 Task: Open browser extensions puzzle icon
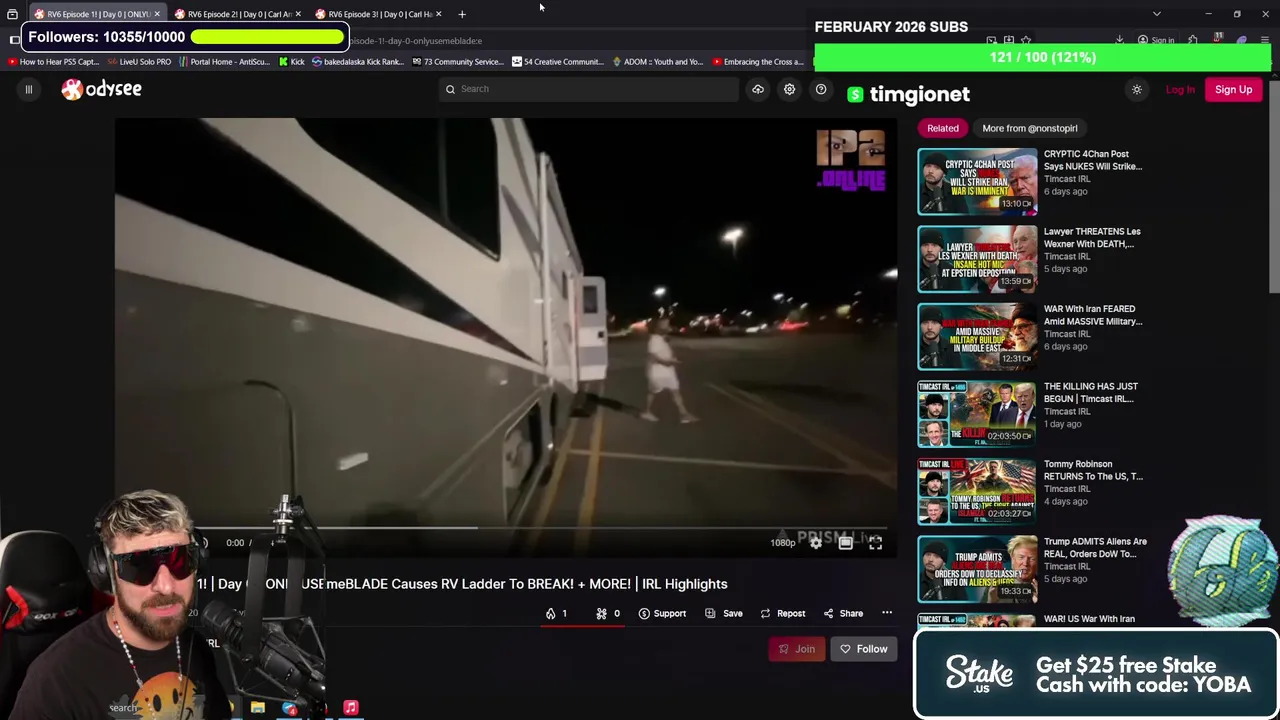click(1193, 41)
